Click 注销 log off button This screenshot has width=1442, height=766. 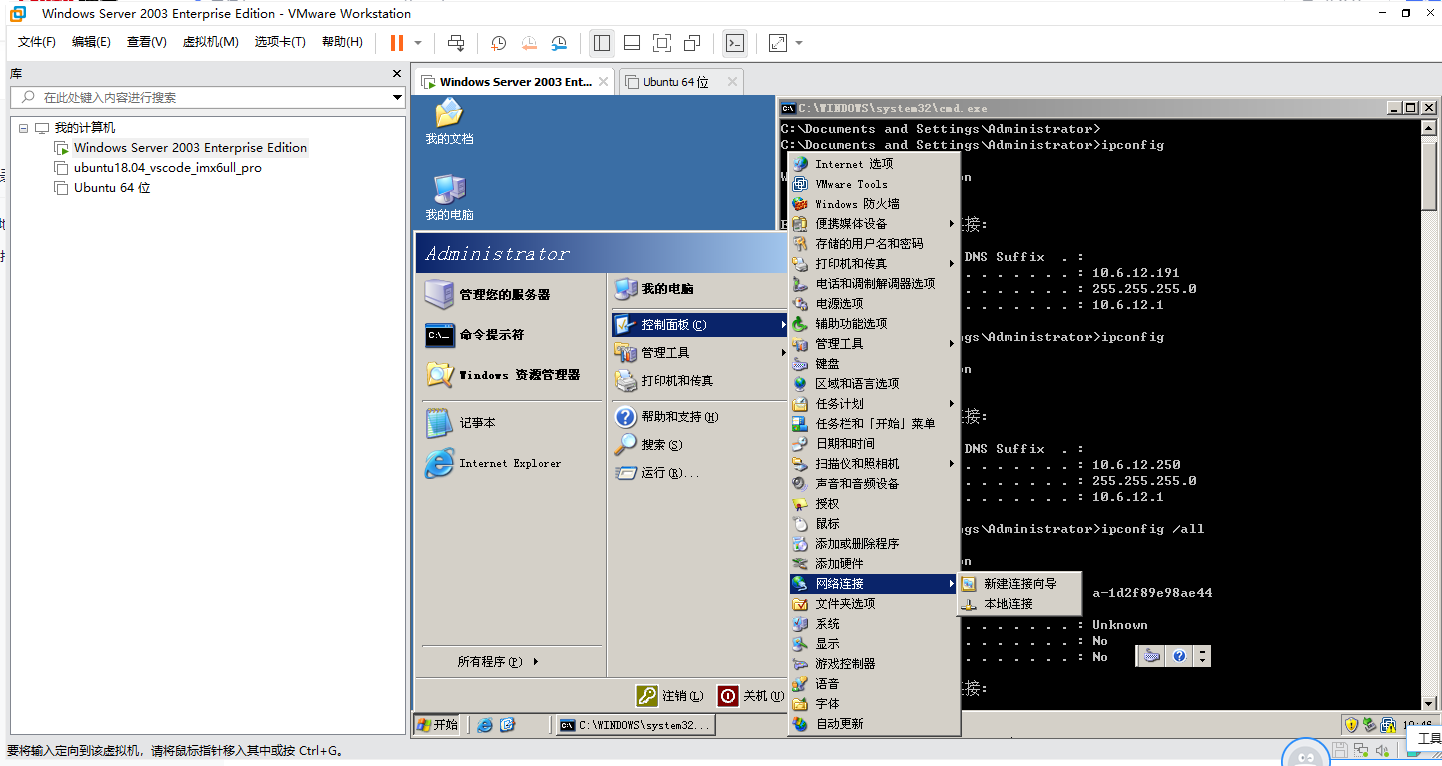tap(671, 696)
